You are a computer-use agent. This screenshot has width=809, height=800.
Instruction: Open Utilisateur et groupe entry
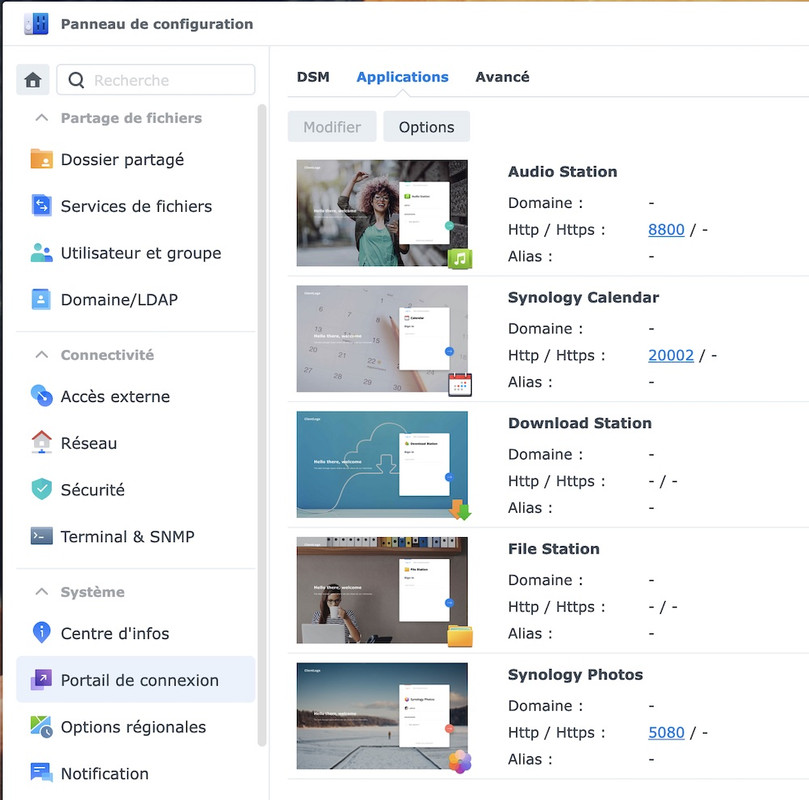coord(136,253)
